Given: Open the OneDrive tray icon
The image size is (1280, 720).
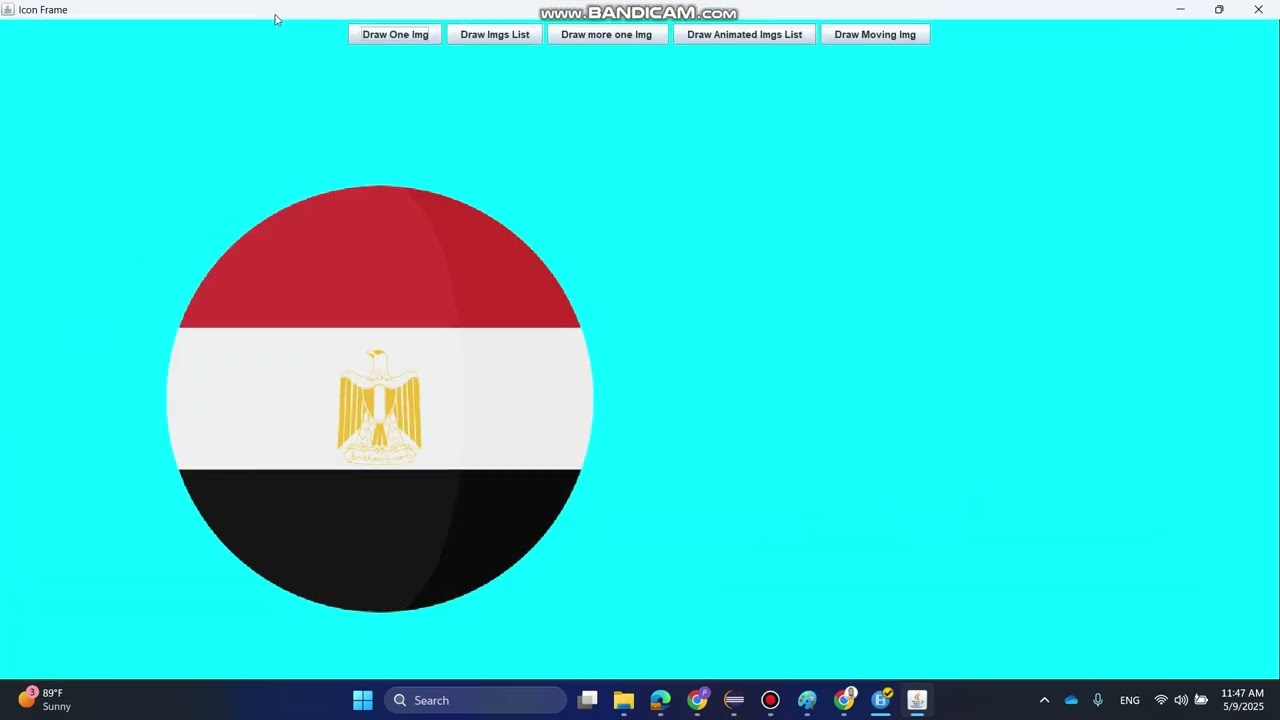Looking at the screenshot, I should click(1071, 700).
